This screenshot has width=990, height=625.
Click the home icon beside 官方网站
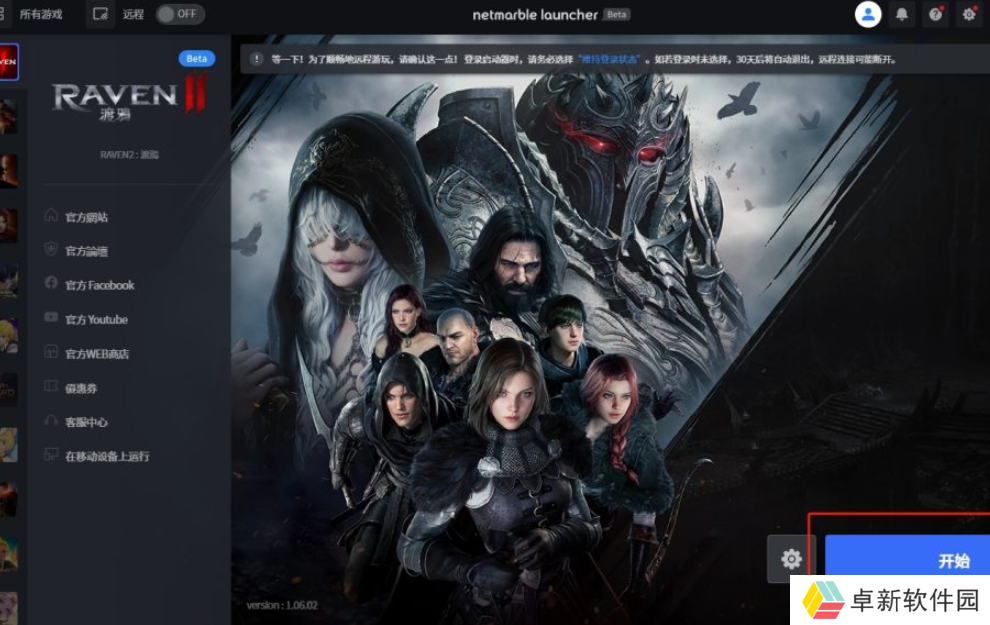click(x=51, y=216)
